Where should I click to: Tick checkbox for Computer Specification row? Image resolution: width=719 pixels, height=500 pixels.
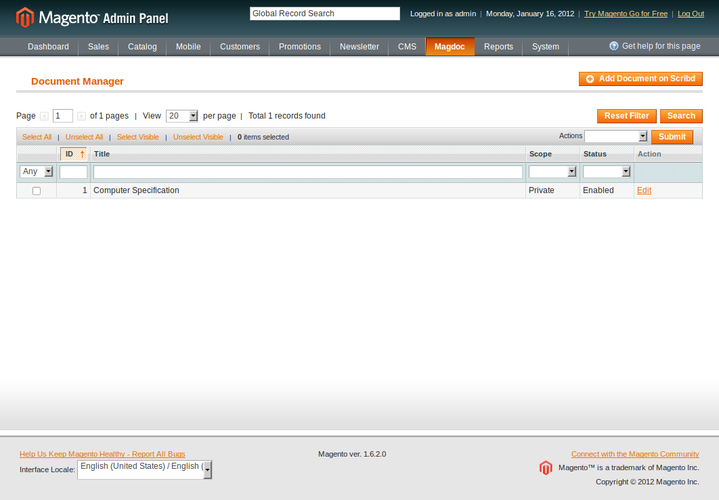coord(36,191)
